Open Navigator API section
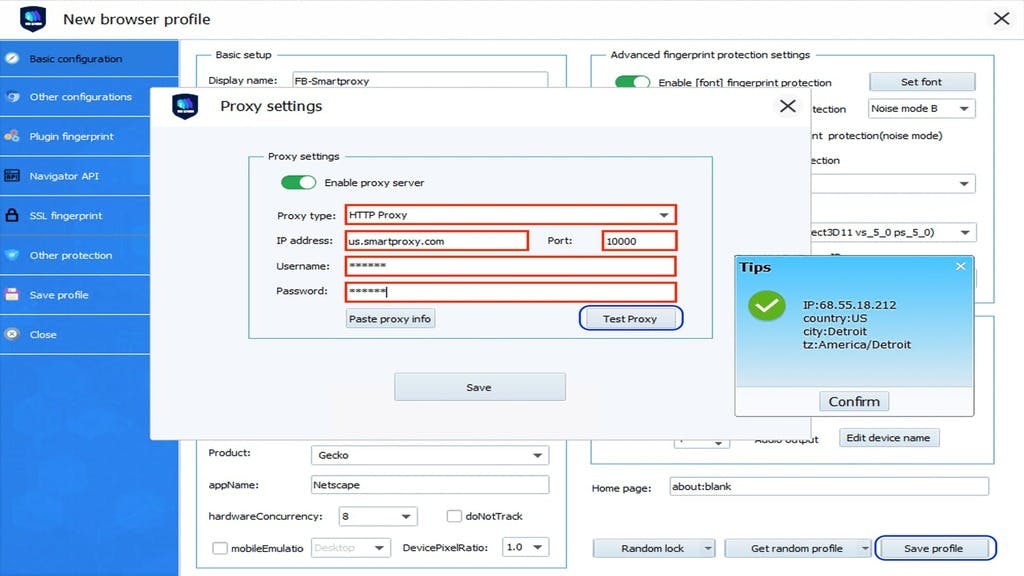Screen dimensions: 1024x576 point(75,176)
